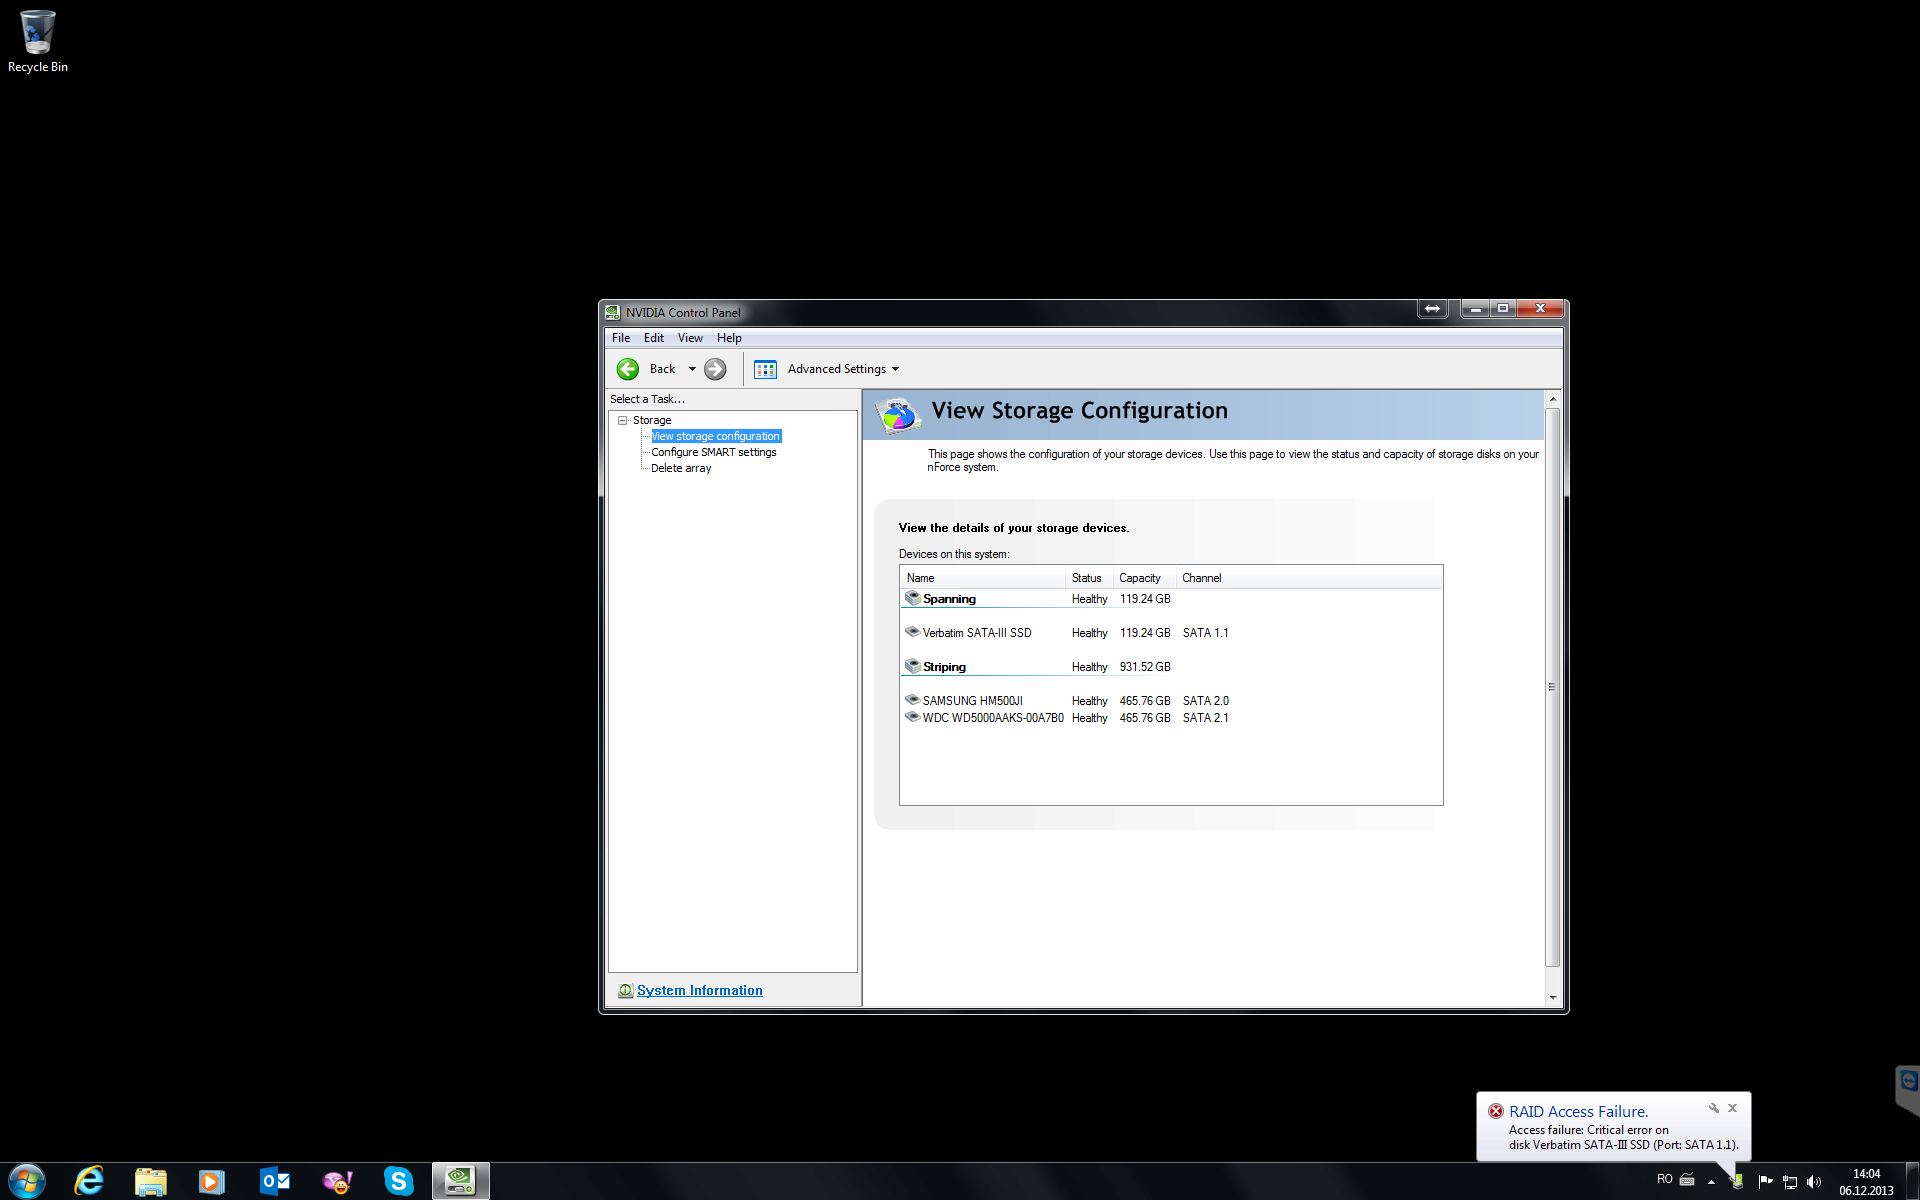
Task: Click the wrench icon on RAID notification
Action: click(1714, 1108)
